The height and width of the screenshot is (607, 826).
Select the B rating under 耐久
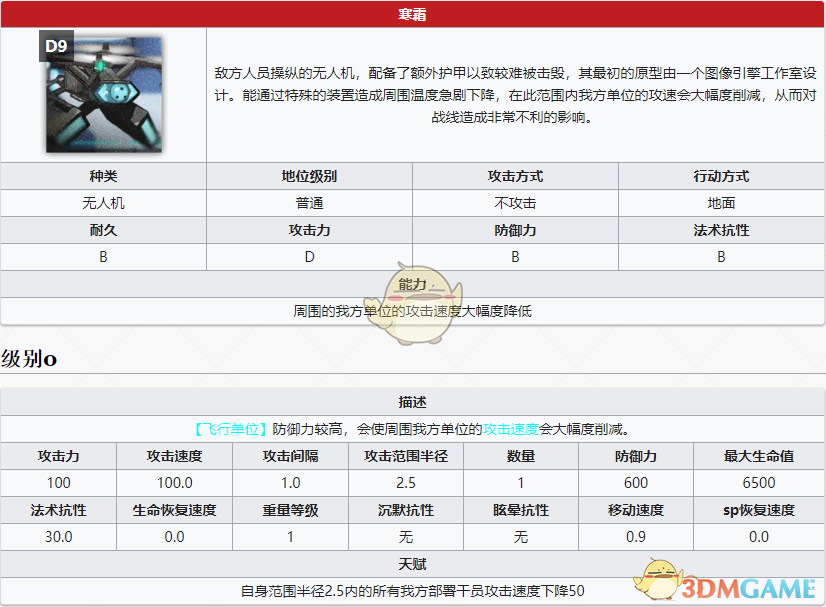pyautogui.click(x=103, y=257)
